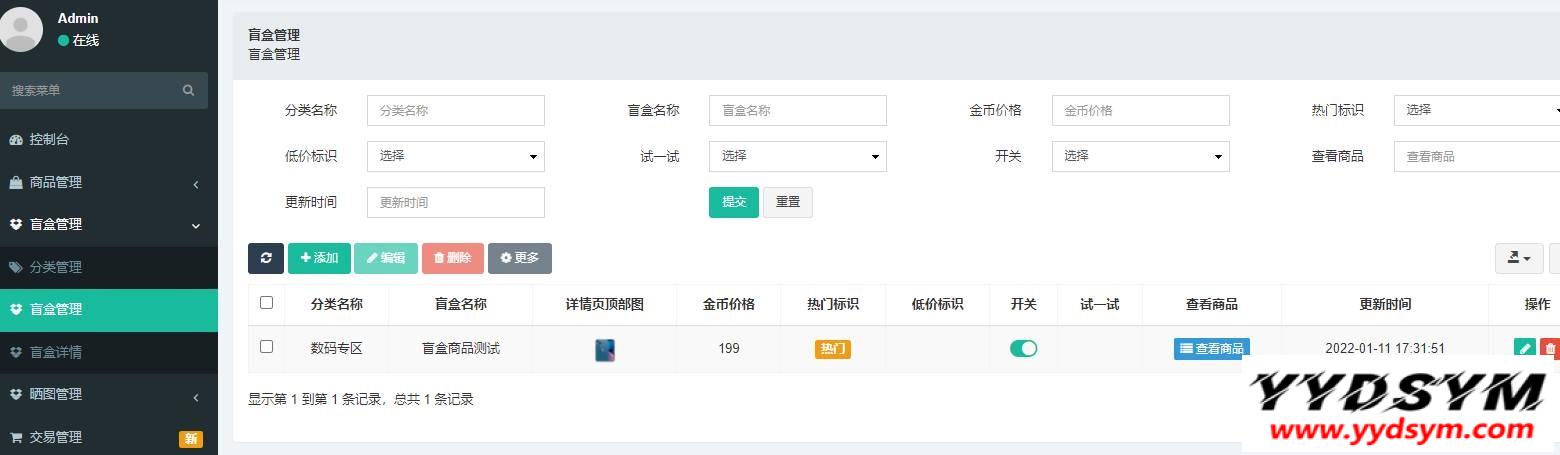Click the Admin avatar picture
Screen dimensions: 1560x455
click(22, 29)
